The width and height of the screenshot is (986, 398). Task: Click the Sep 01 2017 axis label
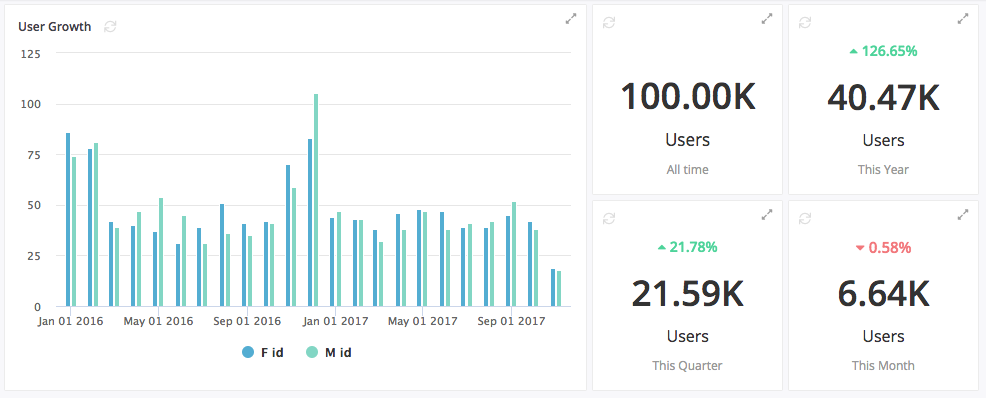click(511, 322)
